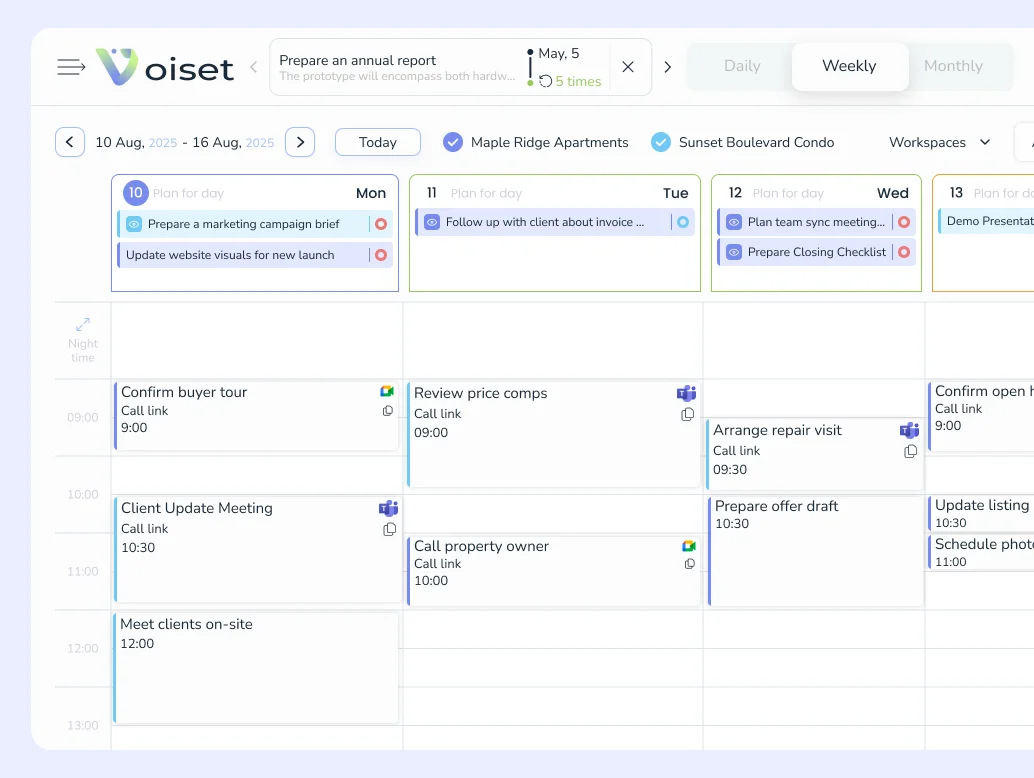Open the hamburger menu next to the Voiset logo
The width and height of the screenshot is (1034, 778).
pos(70,66)
